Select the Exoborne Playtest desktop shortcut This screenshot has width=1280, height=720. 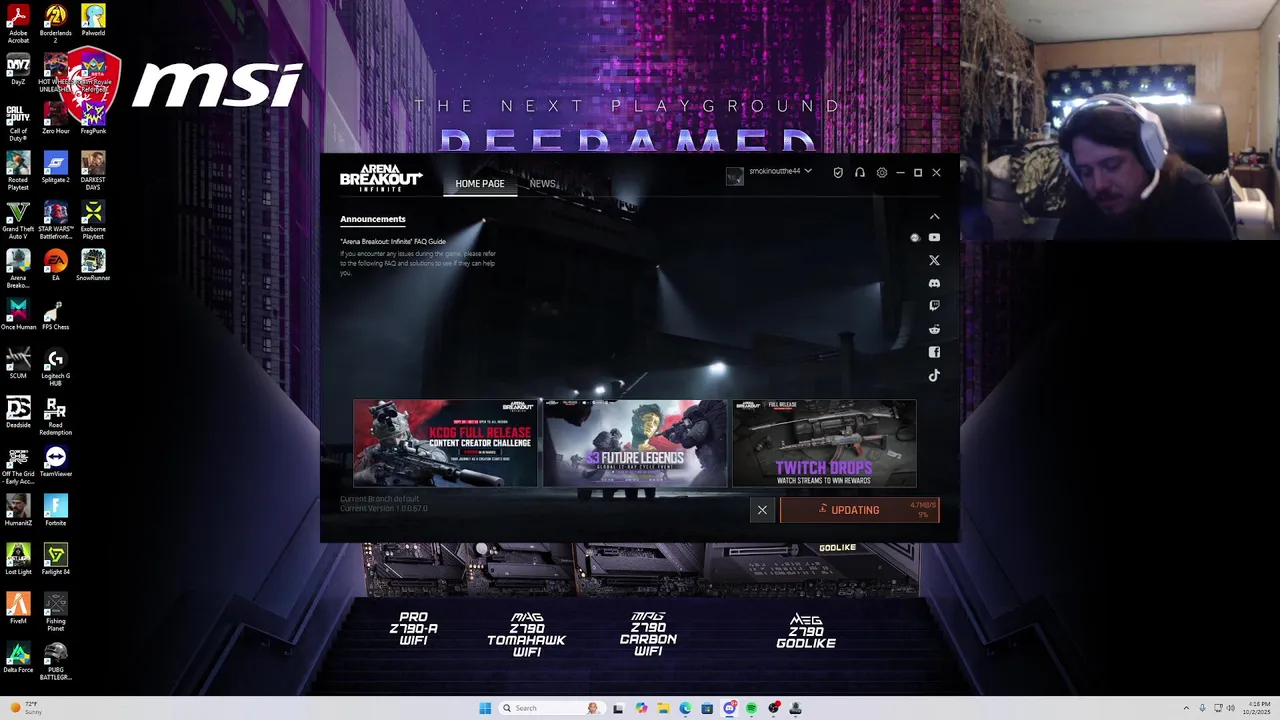(x=93, y=220)
